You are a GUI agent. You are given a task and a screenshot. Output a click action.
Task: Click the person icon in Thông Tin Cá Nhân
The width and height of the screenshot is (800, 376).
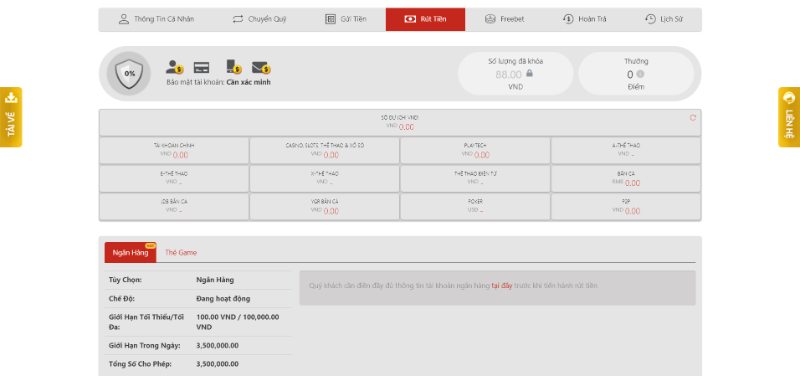pyautogui.click(x=123, y=19)
